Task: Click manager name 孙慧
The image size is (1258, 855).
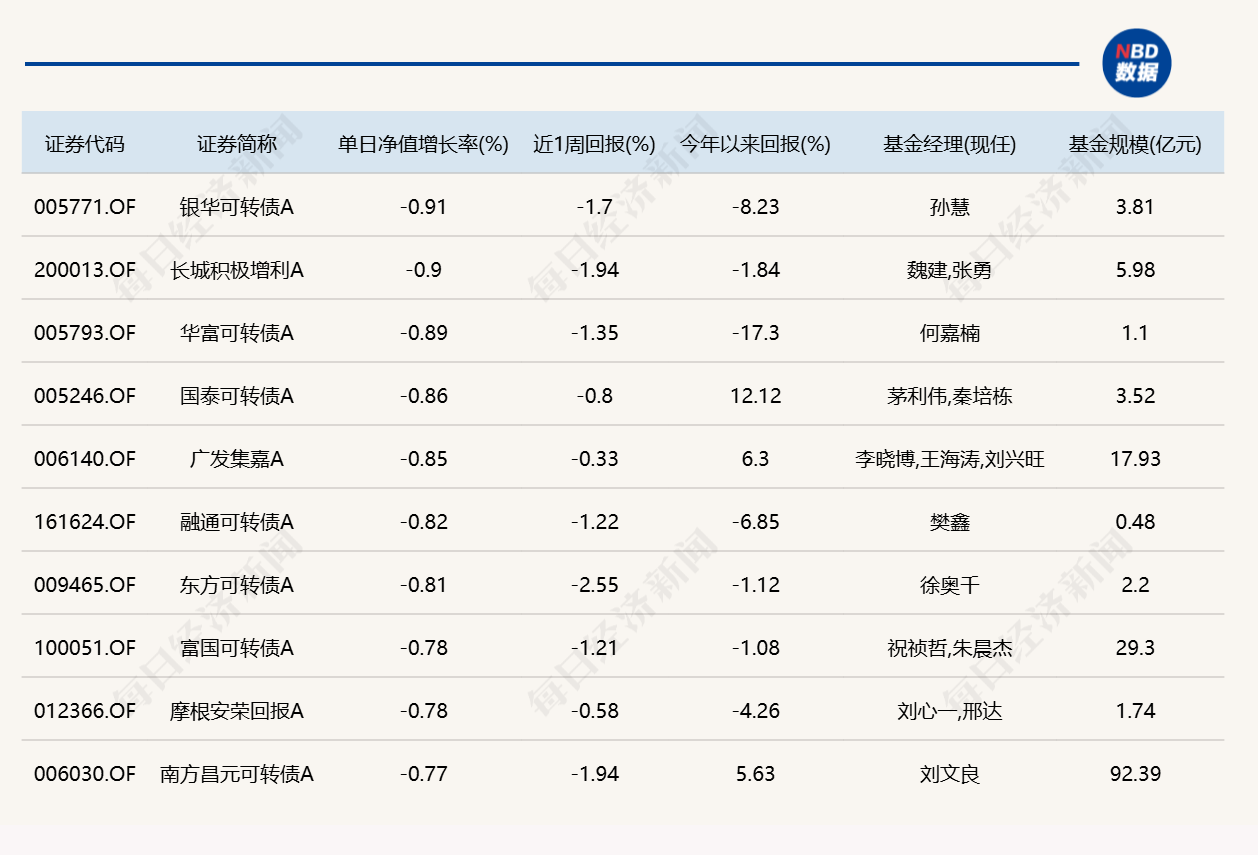Action: click(949, 207)
